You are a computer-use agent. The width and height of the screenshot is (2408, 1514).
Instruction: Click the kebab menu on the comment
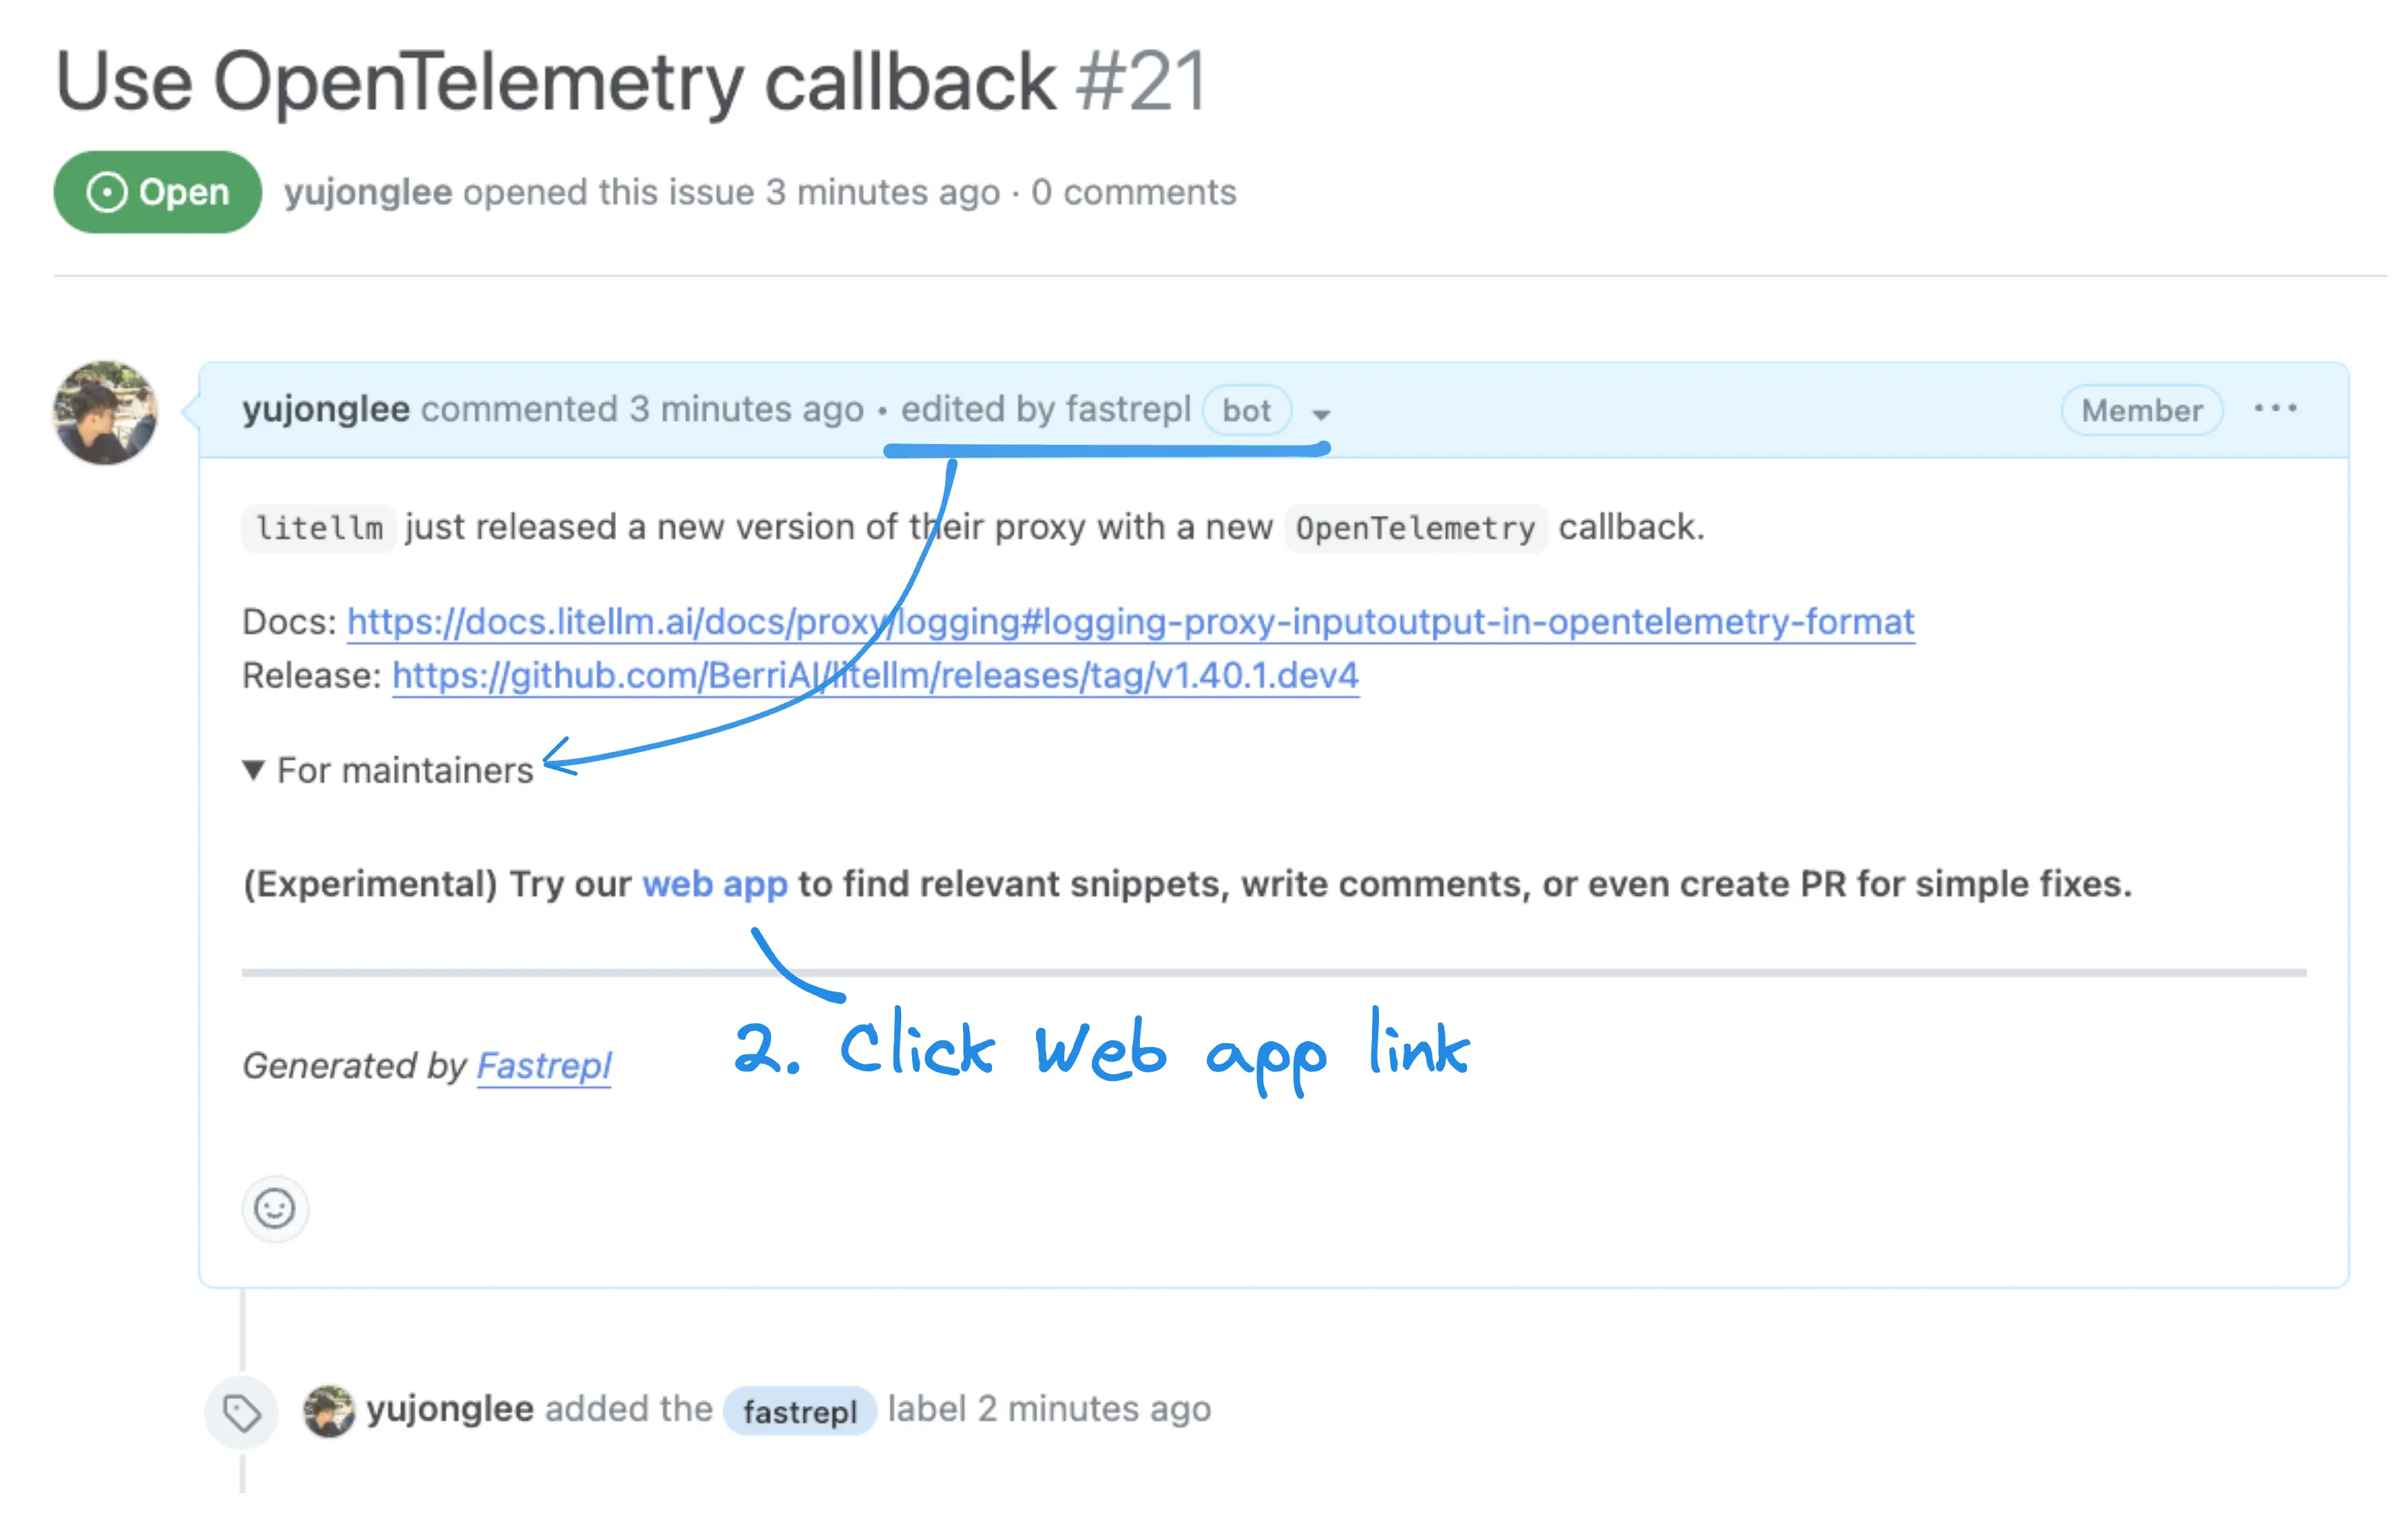pyautogui.click(x=2276, y=408)
